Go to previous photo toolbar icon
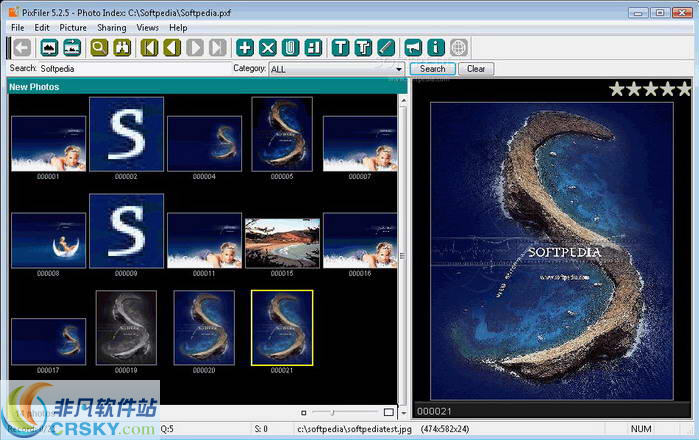 pyautogui.click(x=172, y=48)
